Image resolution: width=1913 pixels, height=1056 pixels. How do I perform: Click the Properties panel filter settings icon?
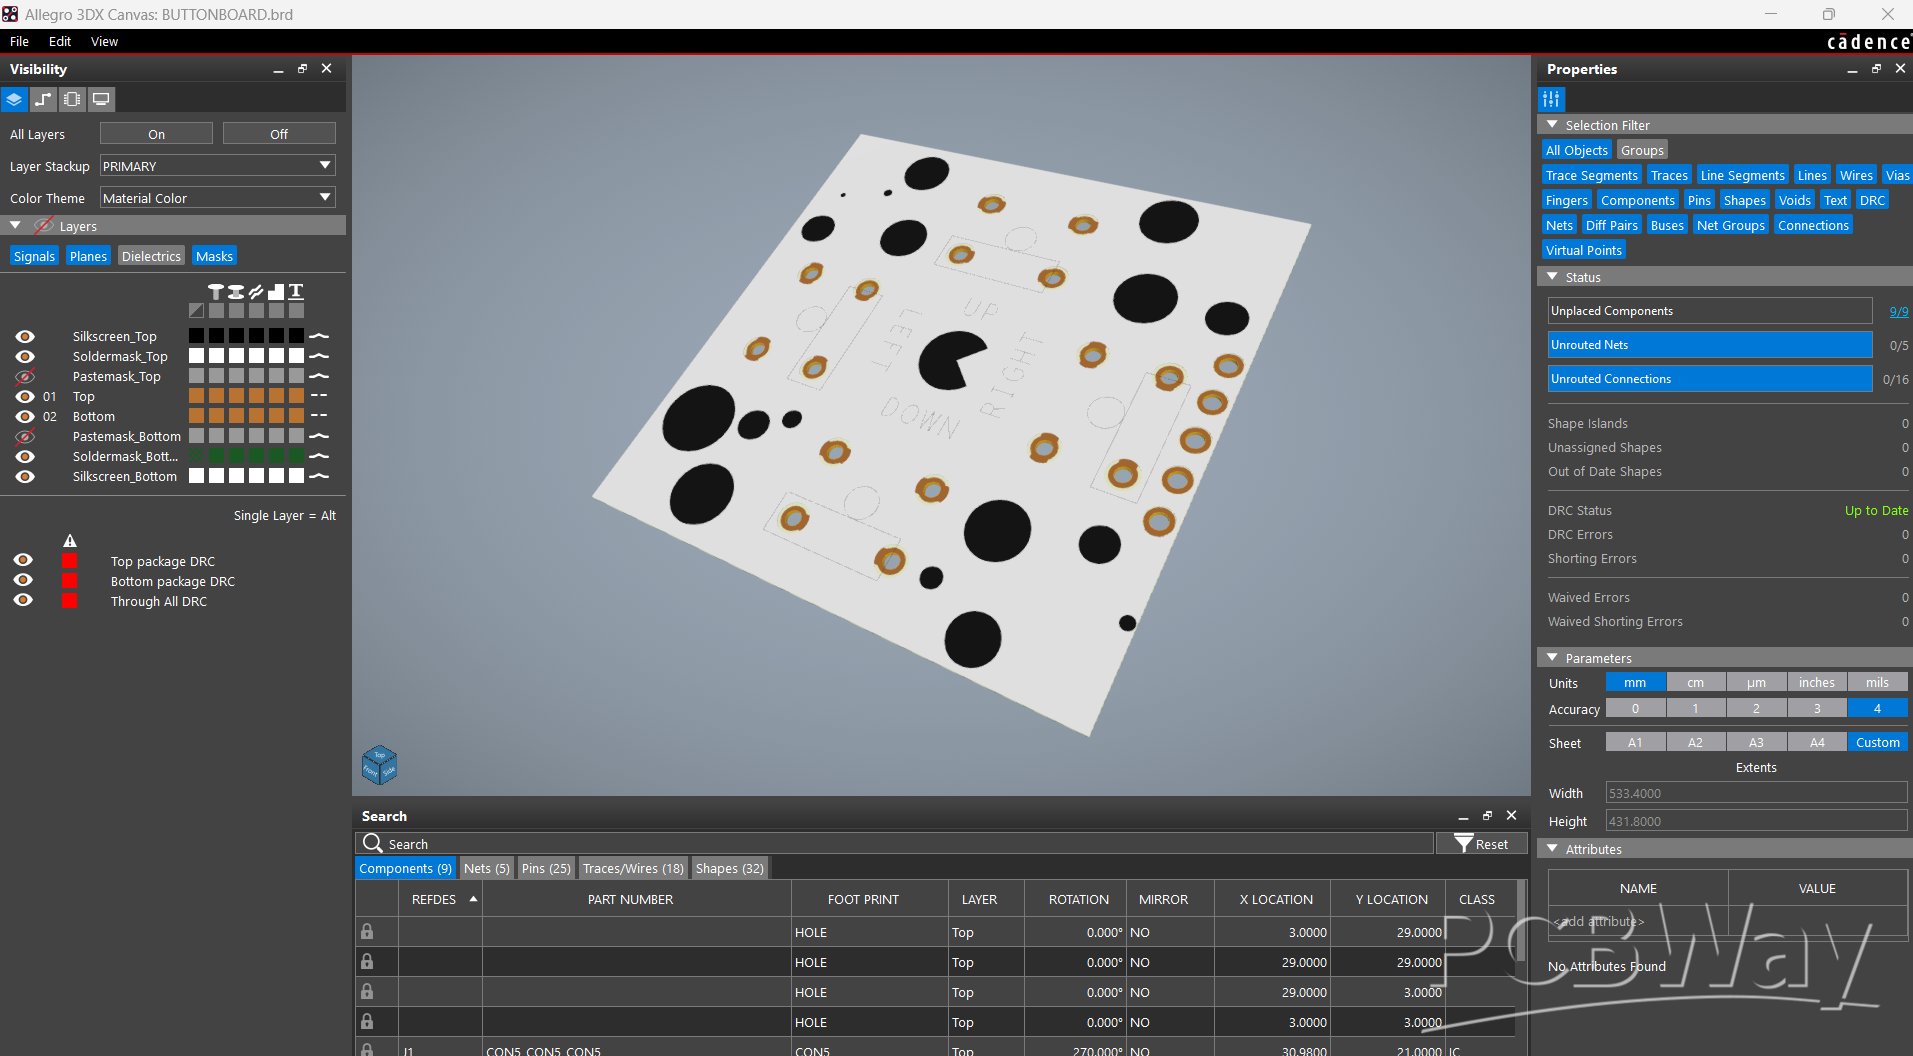pos(1551,99)
